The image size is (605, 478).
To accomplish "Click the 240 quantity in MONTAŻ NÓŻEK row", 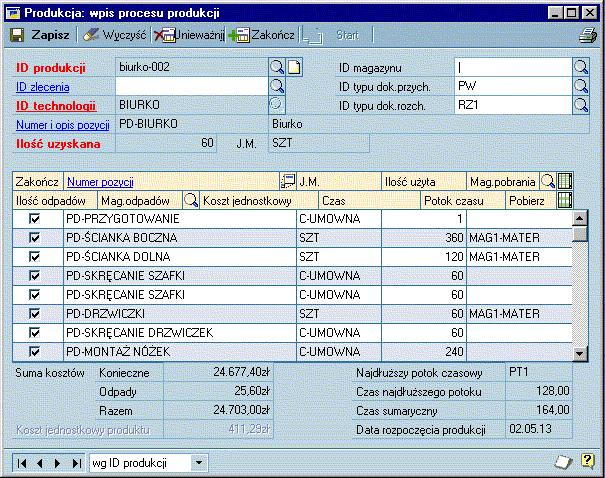I will click(x=424, y=351).
